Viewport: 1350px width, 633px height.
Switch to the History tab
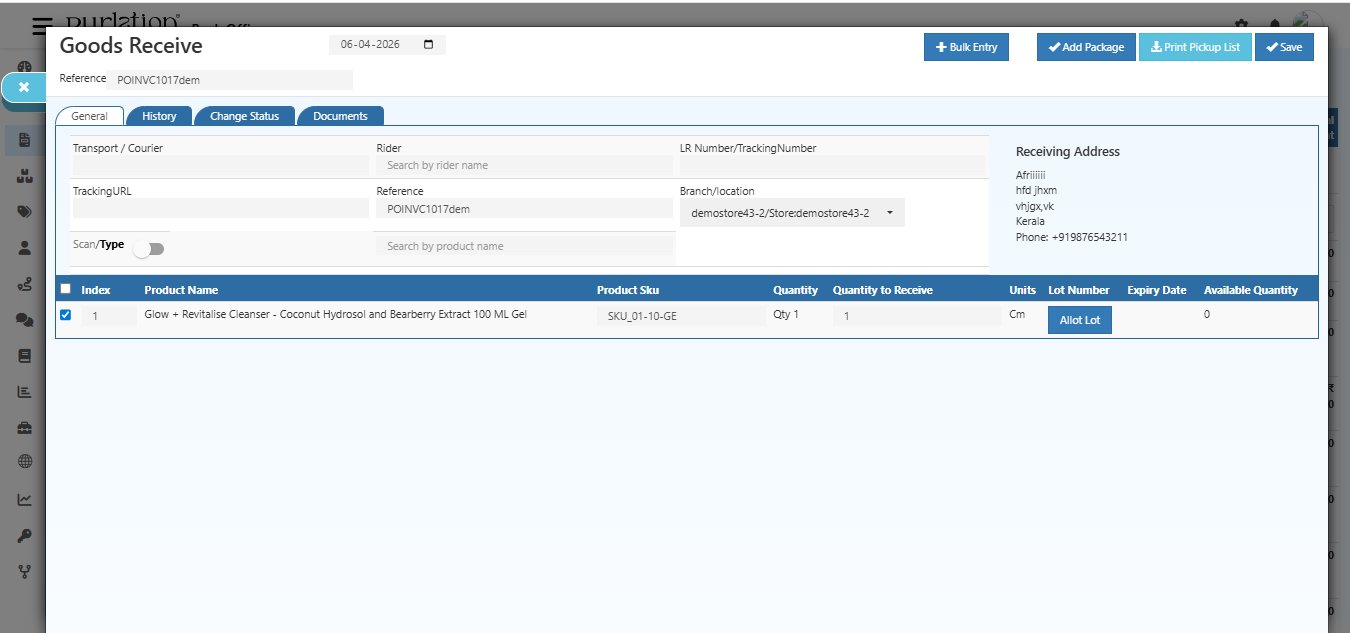(x=159, y=116)
